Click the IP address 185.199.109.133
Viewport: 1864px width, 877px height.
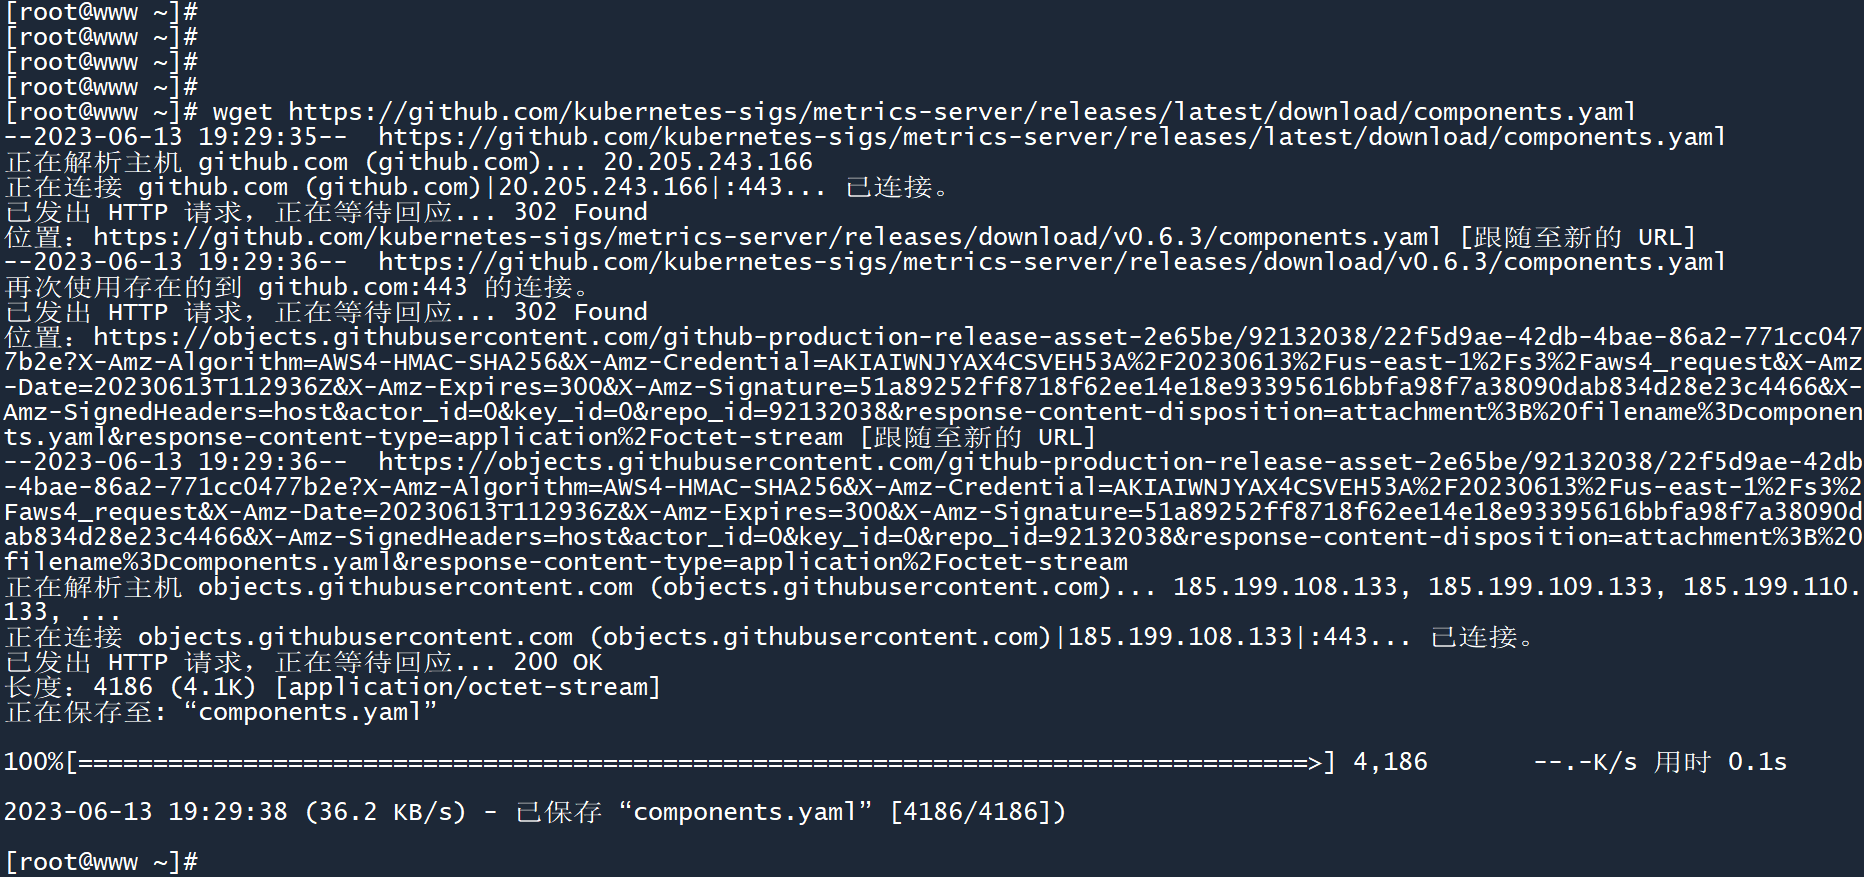point(1540,587)
